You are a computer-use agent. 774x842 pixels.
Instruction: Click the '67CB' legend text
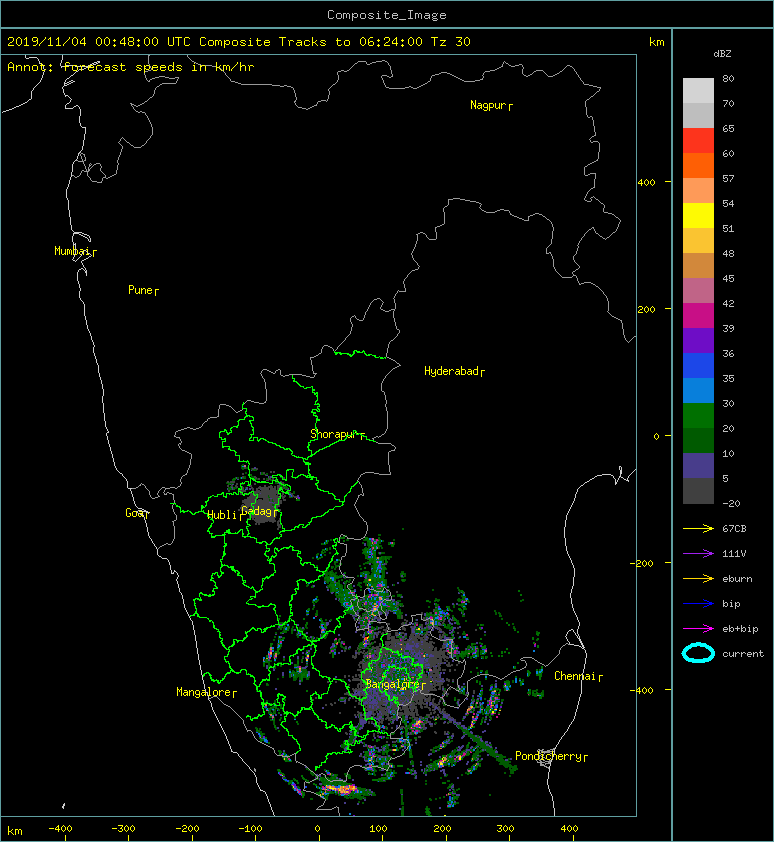click(734, 529)
